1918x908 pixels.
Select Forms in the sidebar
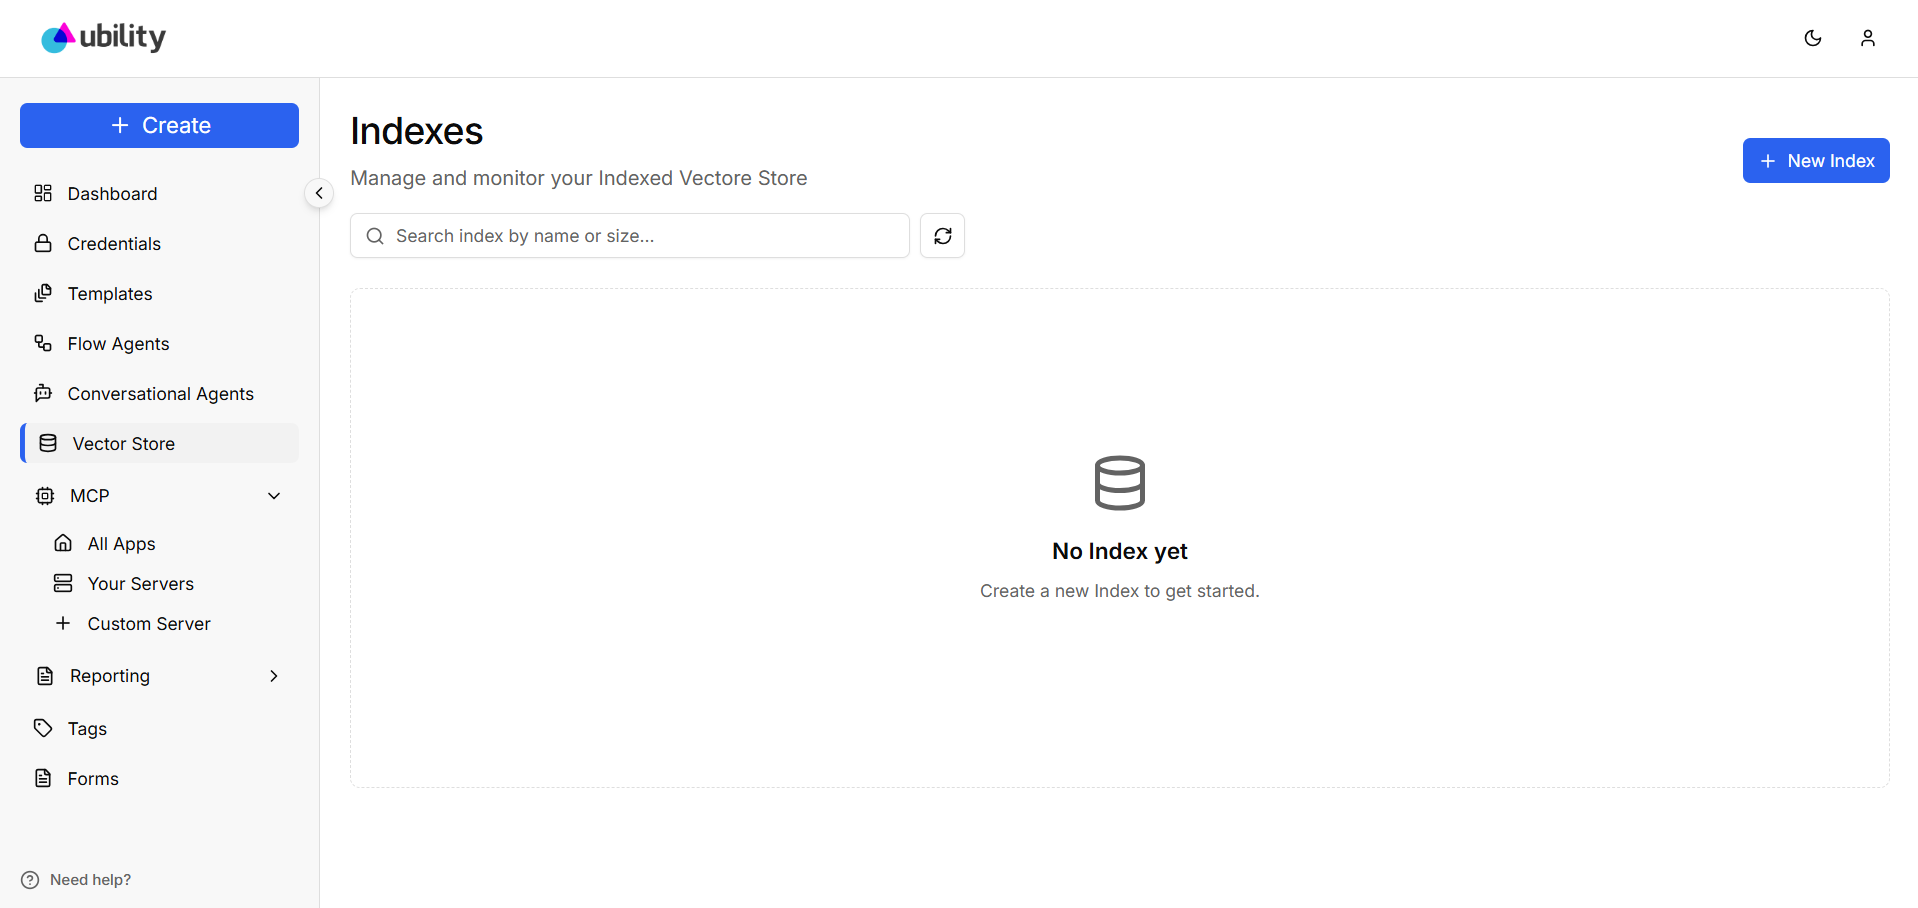coord(92,778)
